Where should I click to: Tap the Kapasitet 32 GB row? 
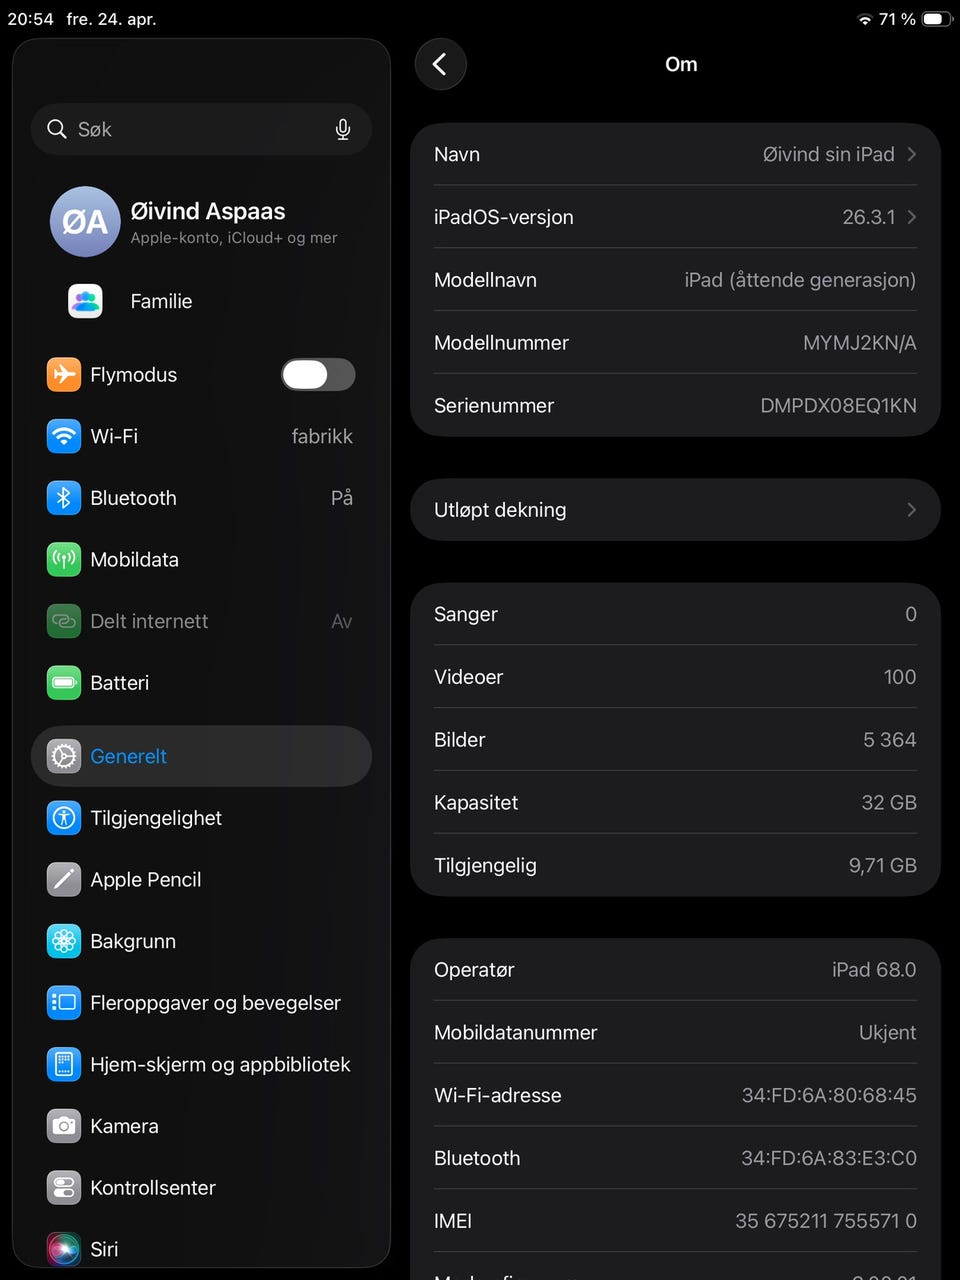tap(675, 802)
